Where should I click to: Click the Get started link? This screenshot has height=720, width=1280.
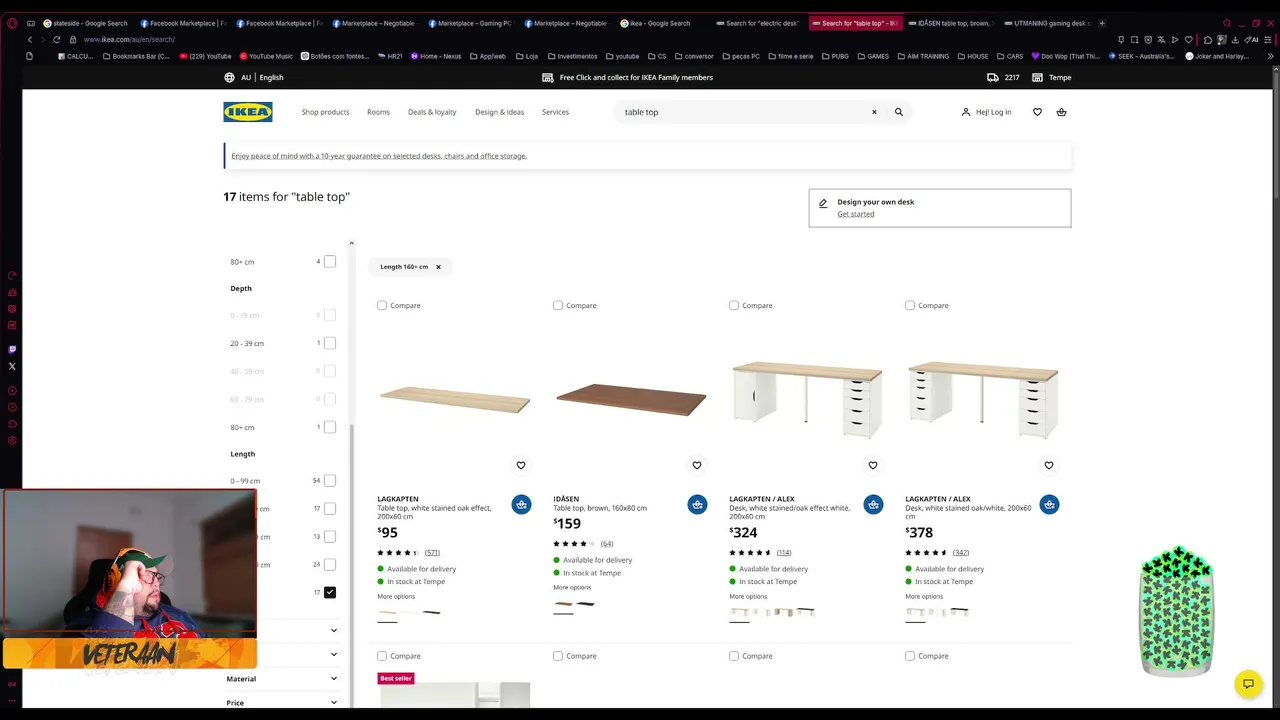pos(856,214)
